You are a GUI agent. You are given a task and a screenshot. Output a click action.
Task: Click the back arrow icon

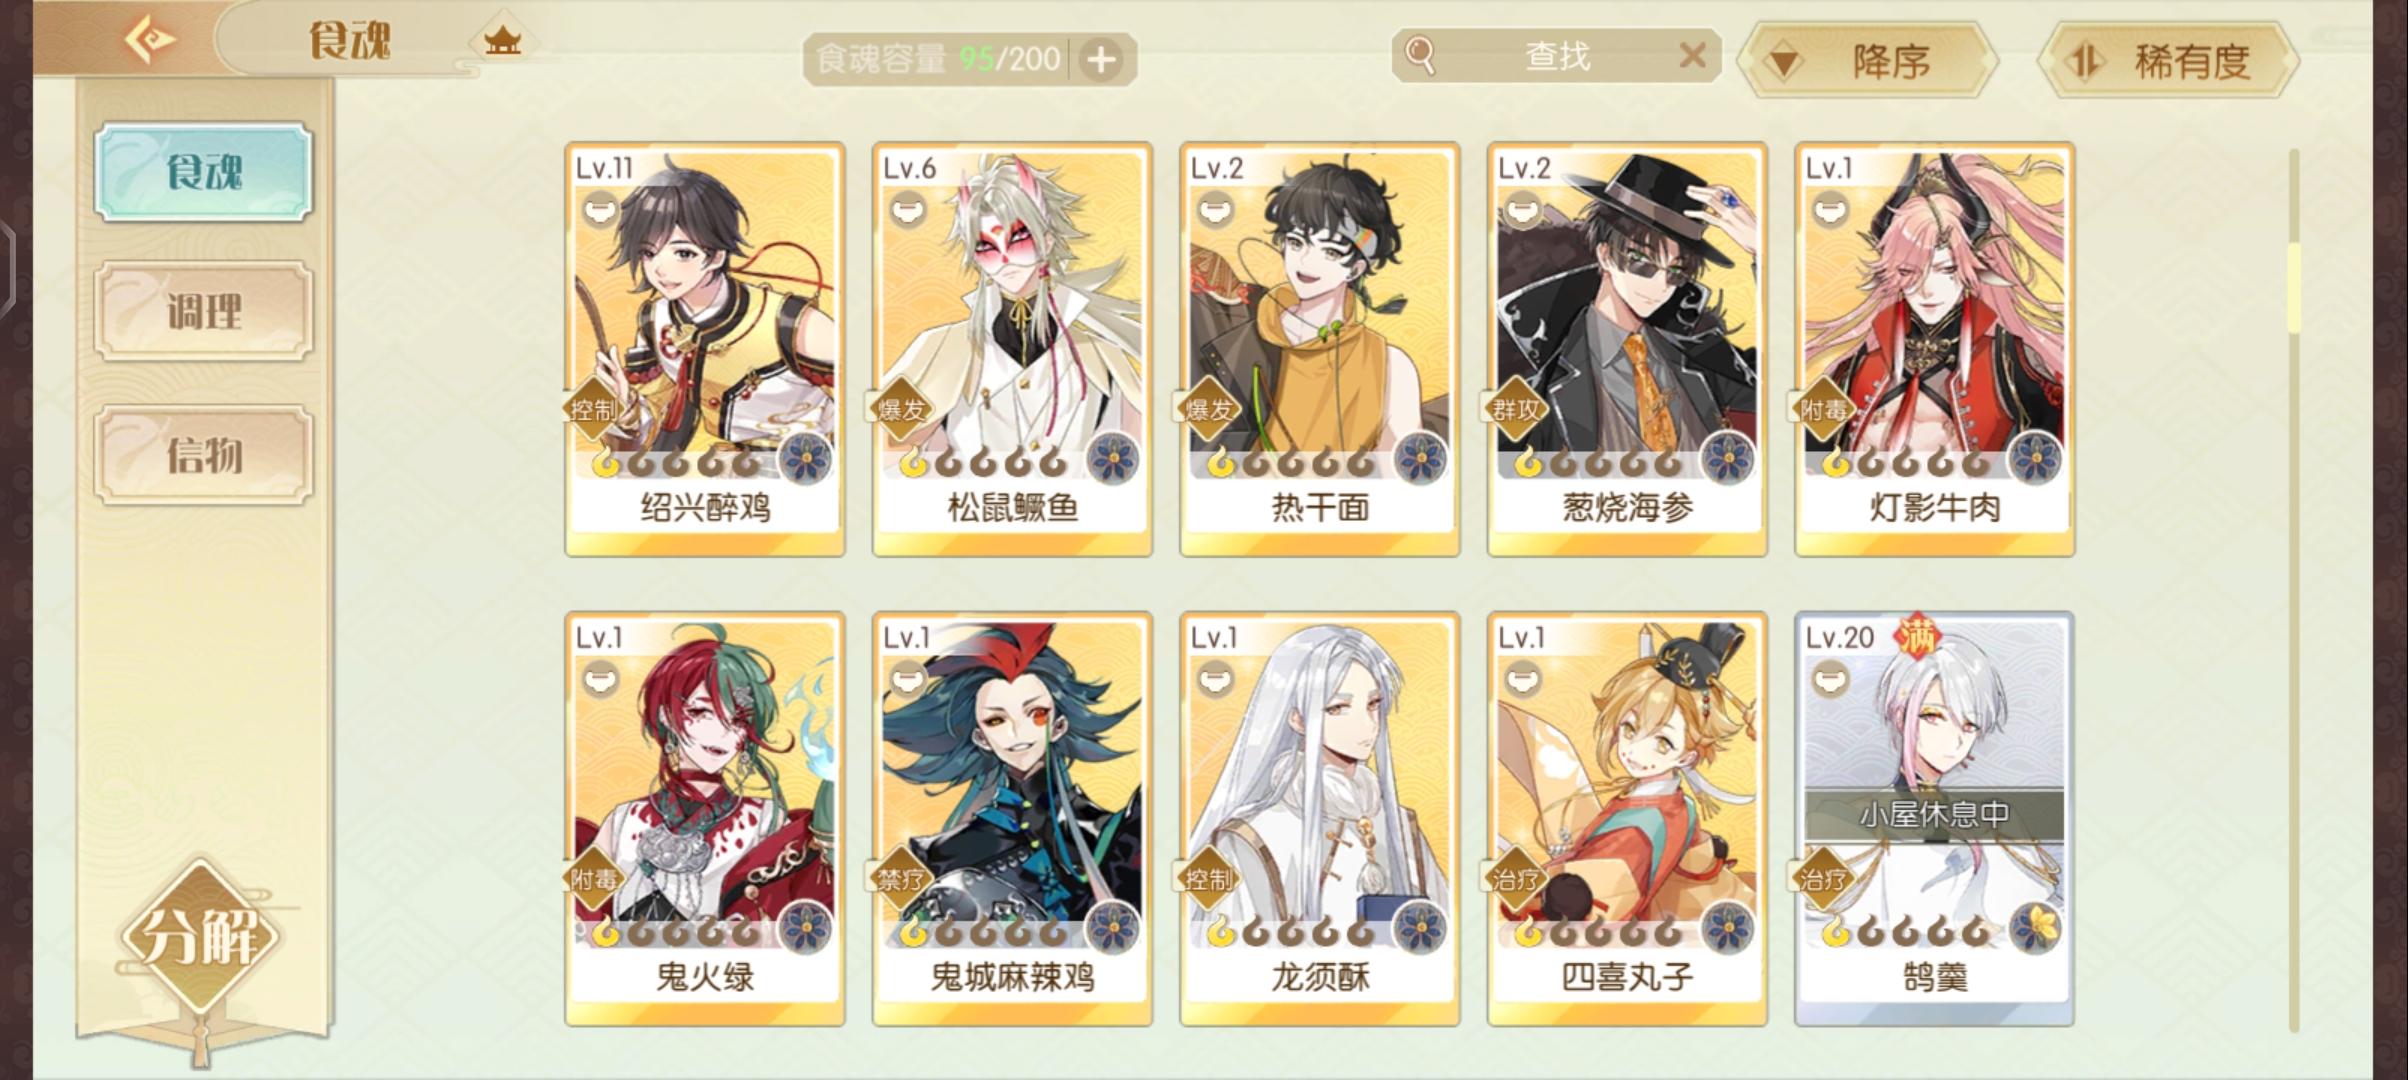point(150,40)
